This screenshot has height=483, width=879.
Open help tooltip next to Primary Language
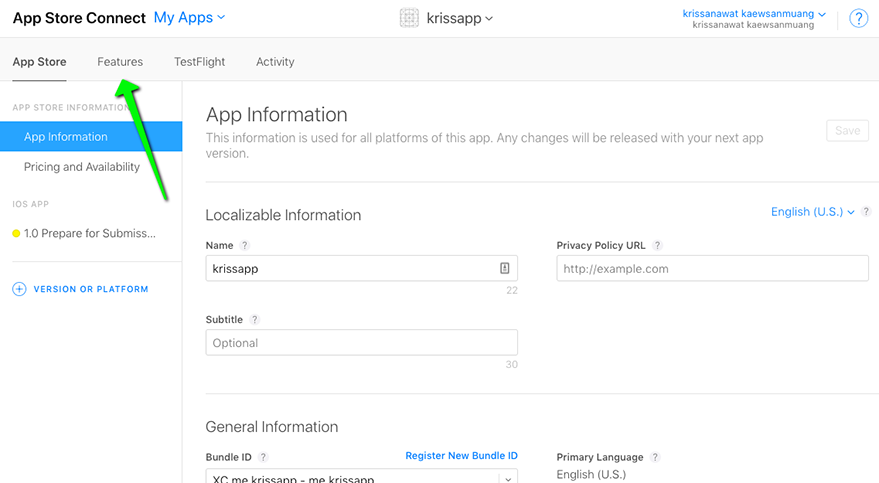tap(655, 457)
